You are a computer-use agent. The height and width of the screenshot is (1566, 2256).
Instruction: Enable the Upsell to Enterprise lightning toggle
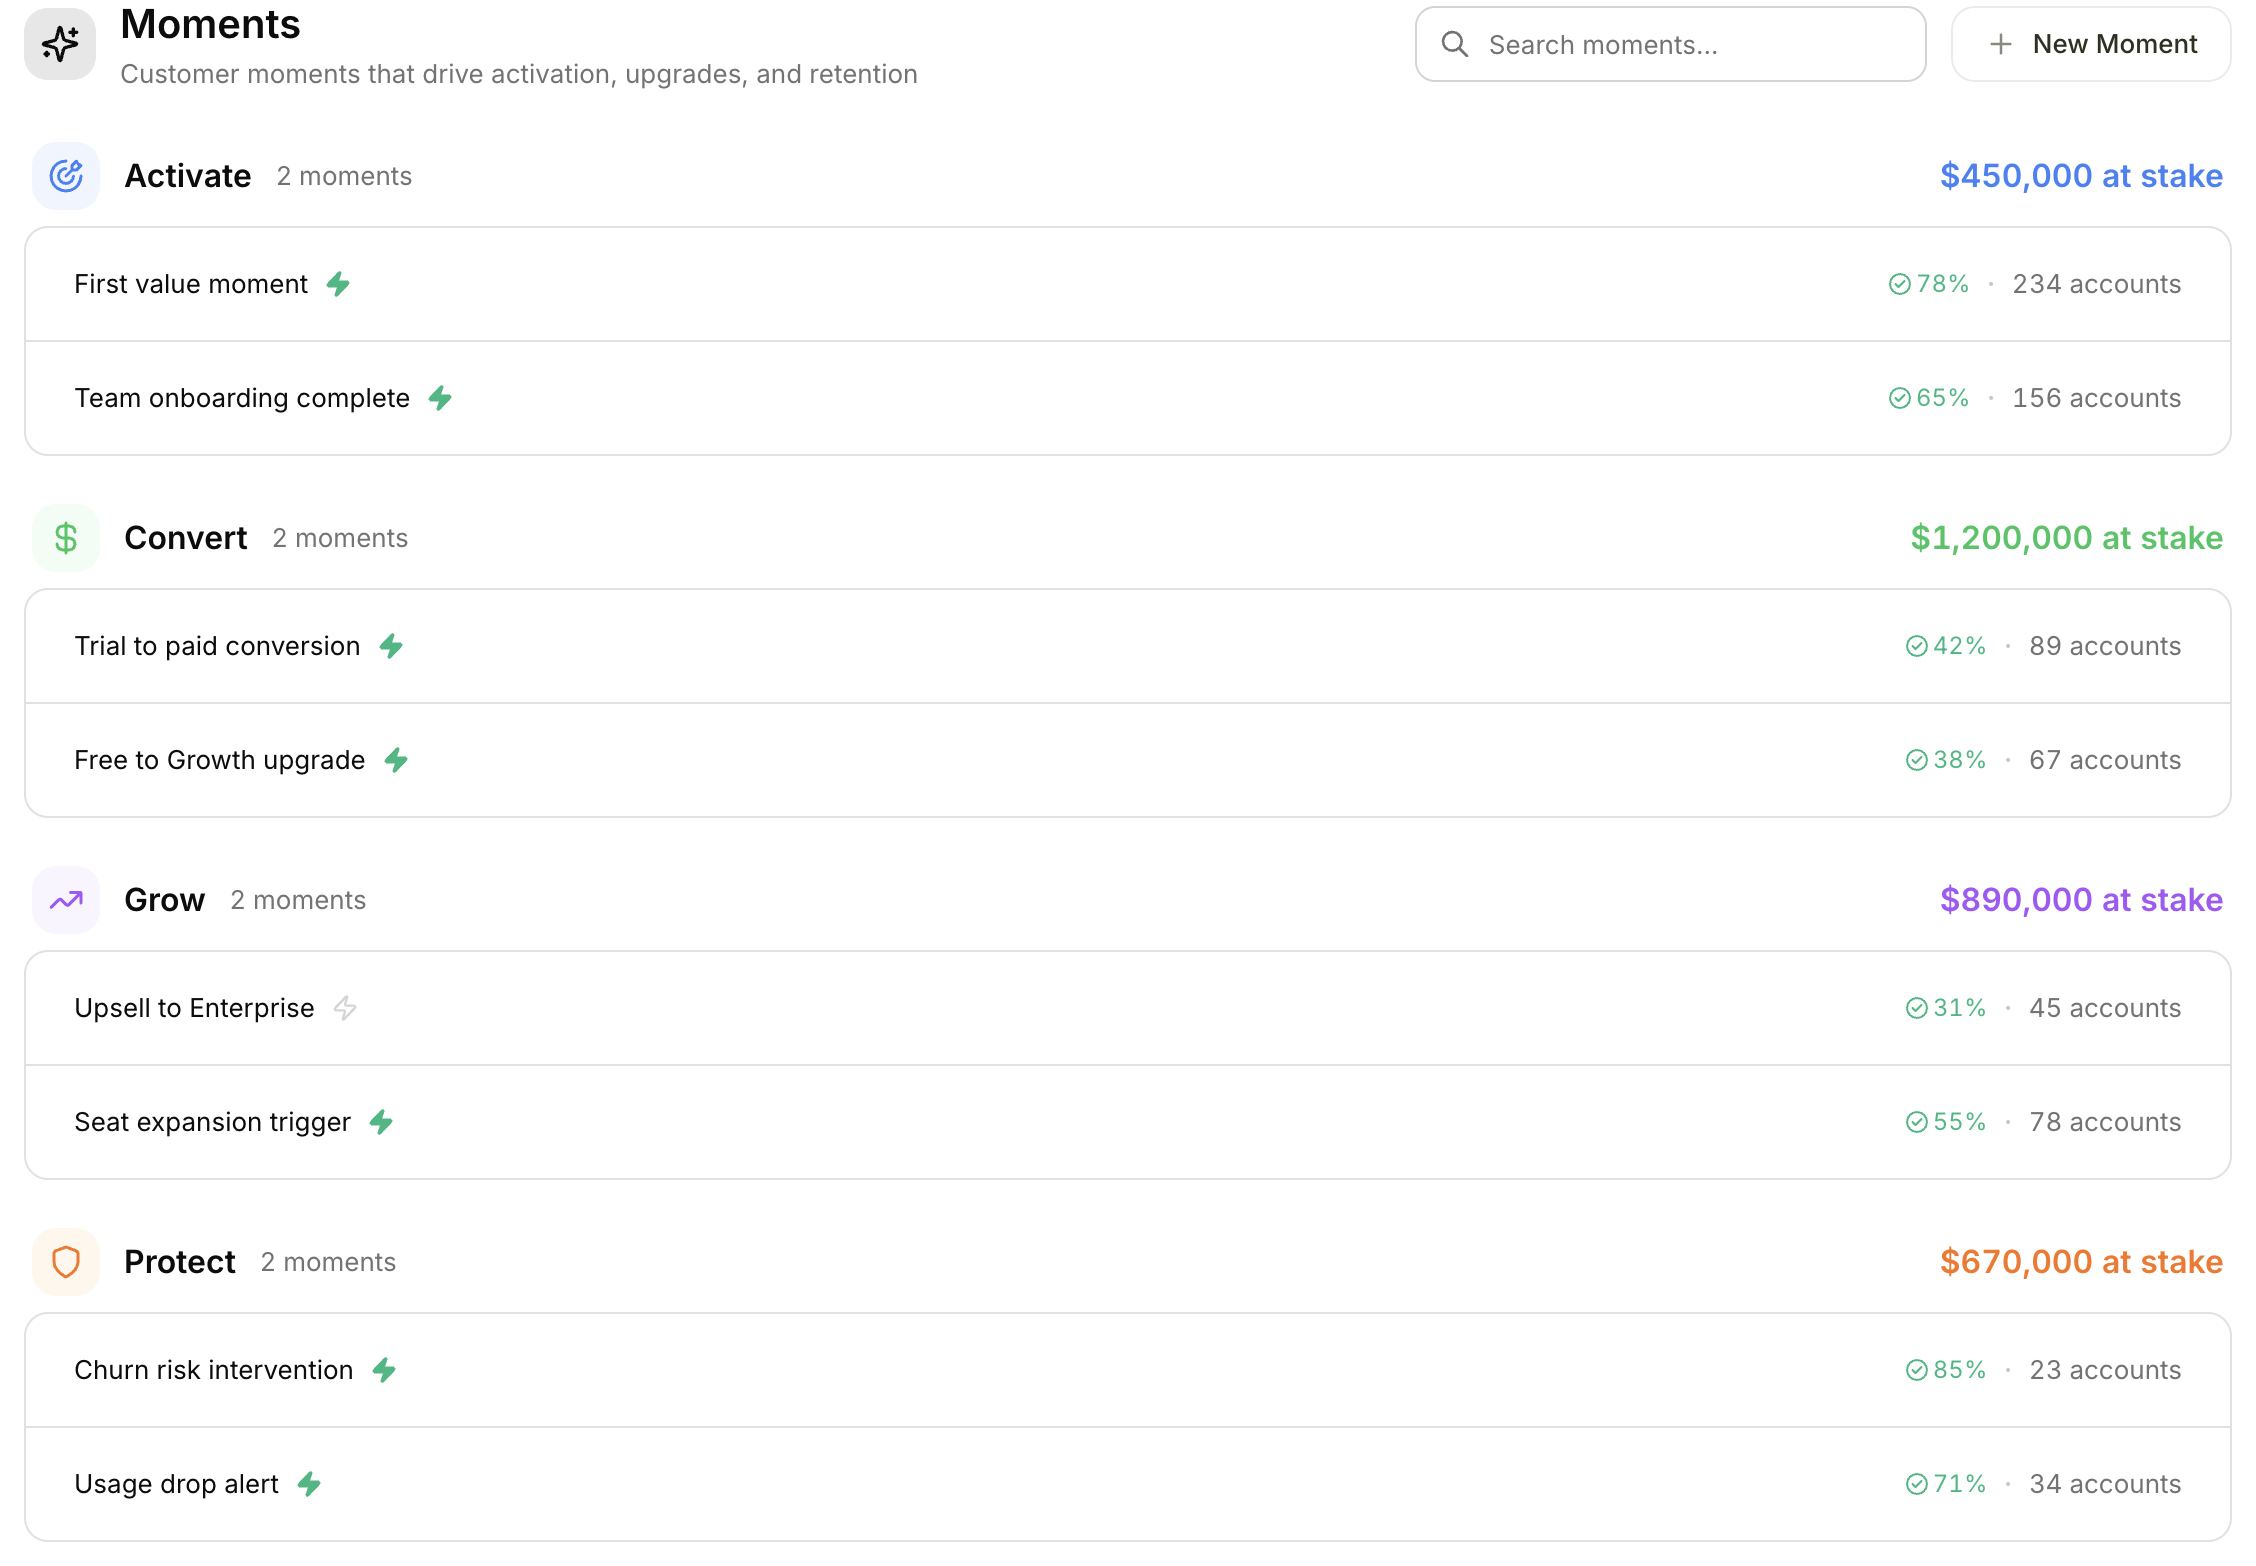[x=346, y=1008]
